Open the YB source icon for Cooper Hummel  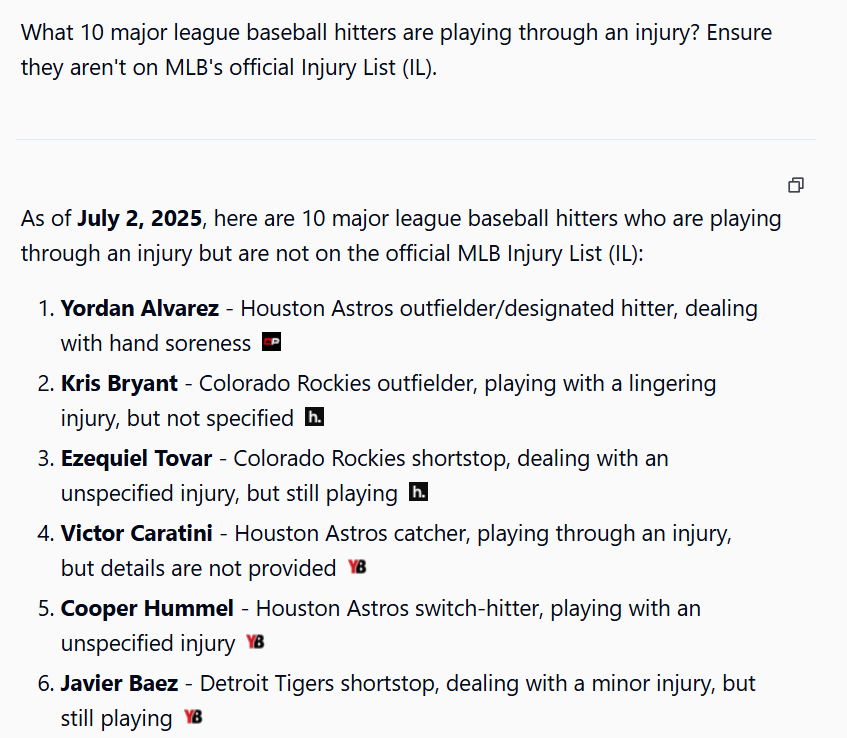(256, 642)
